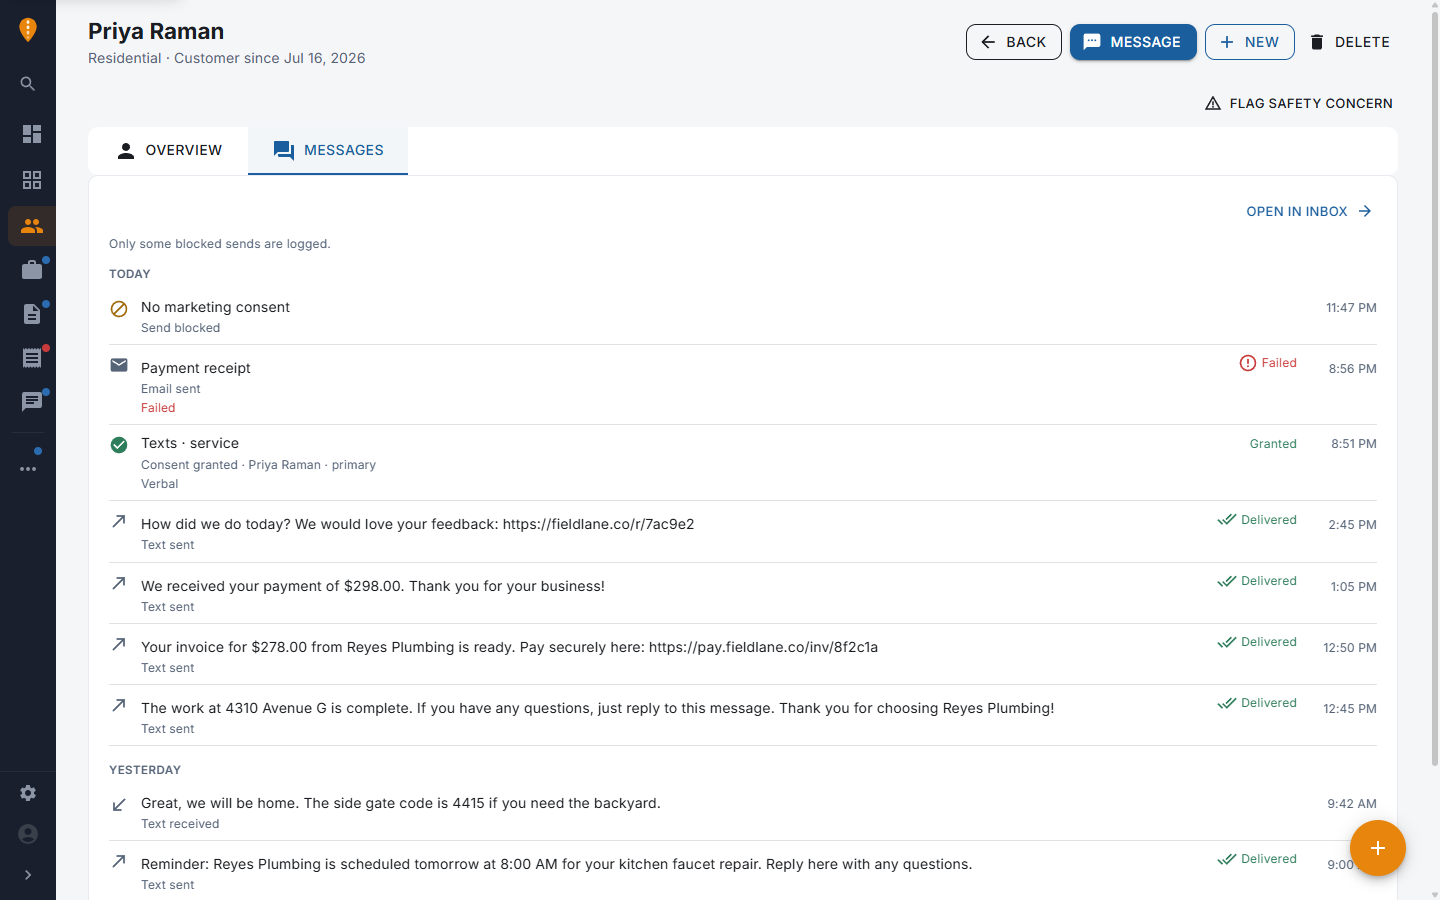Click the orange plus floating action button

point(1378,848)
